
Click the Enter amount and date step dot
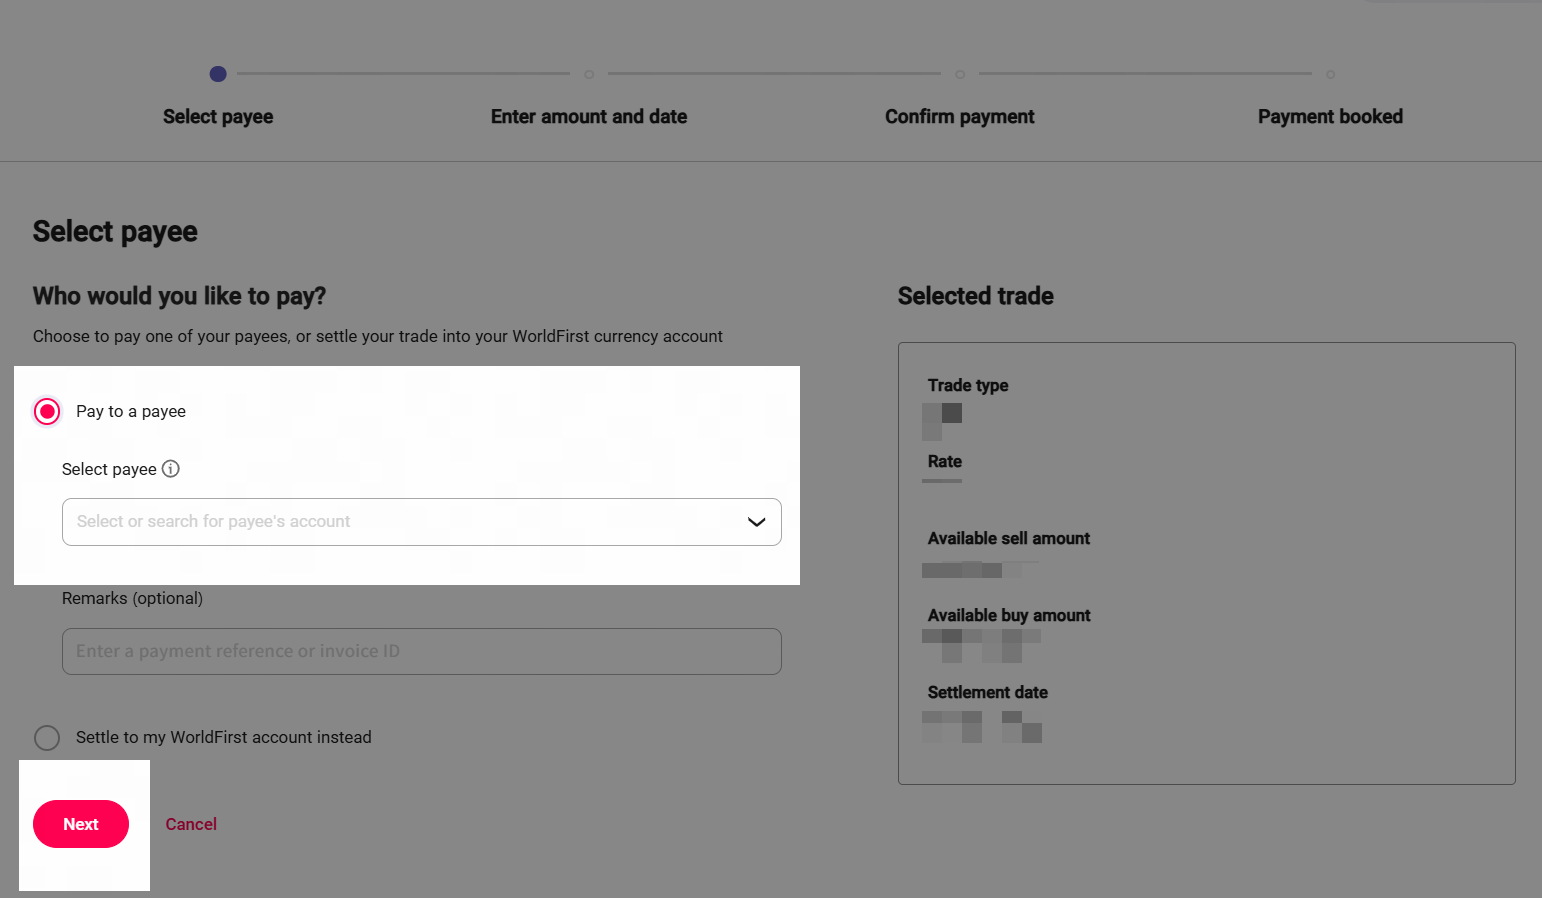pos(589,74)
